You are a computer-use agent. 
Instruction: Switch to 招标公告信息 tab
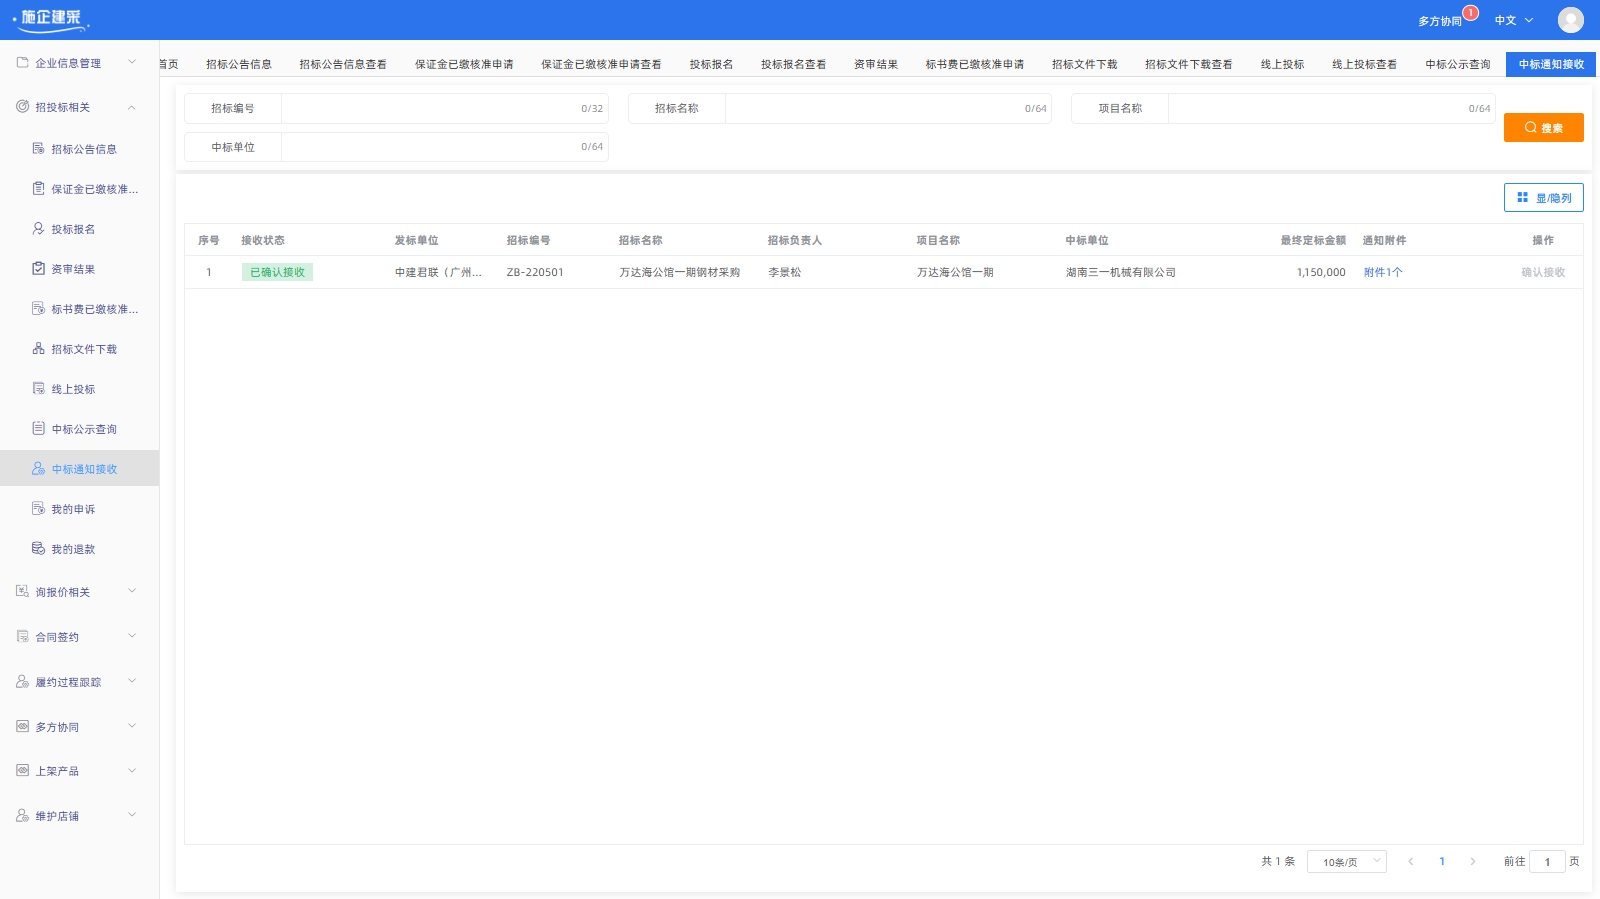click(x=239, y=64)
